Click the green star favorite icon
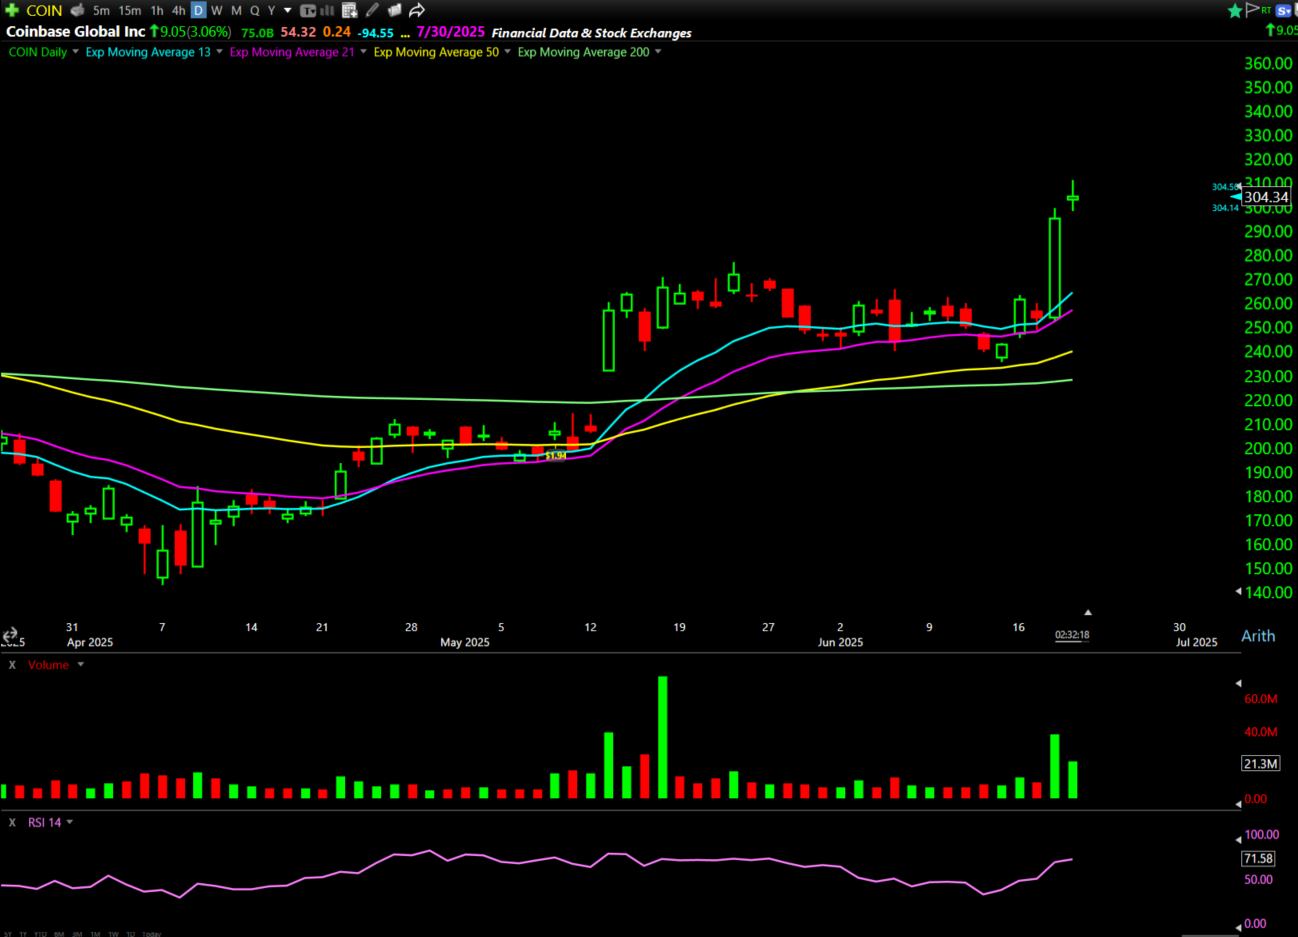Viewport: 1298px width, 937px height. click(1235, 10)
